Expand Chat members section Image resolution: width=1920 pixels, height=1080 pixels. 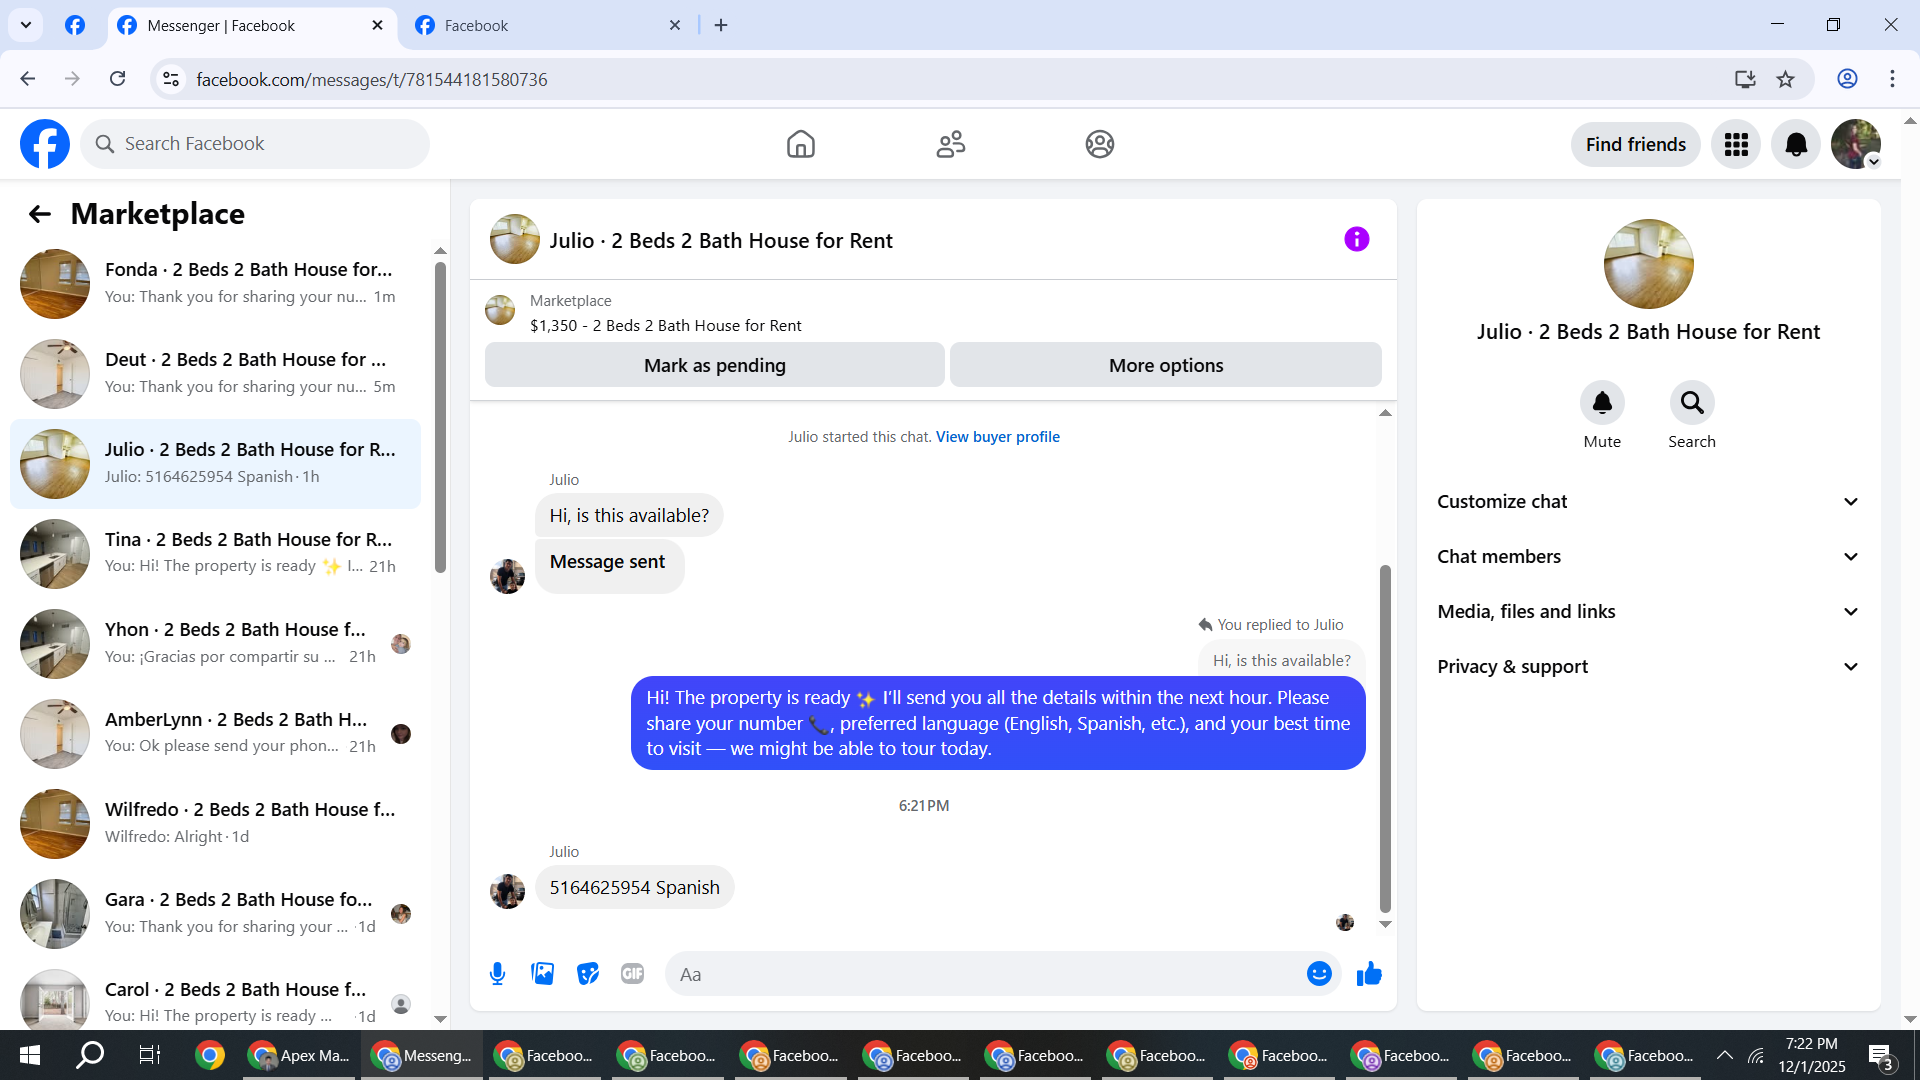tap(1649, 557)
